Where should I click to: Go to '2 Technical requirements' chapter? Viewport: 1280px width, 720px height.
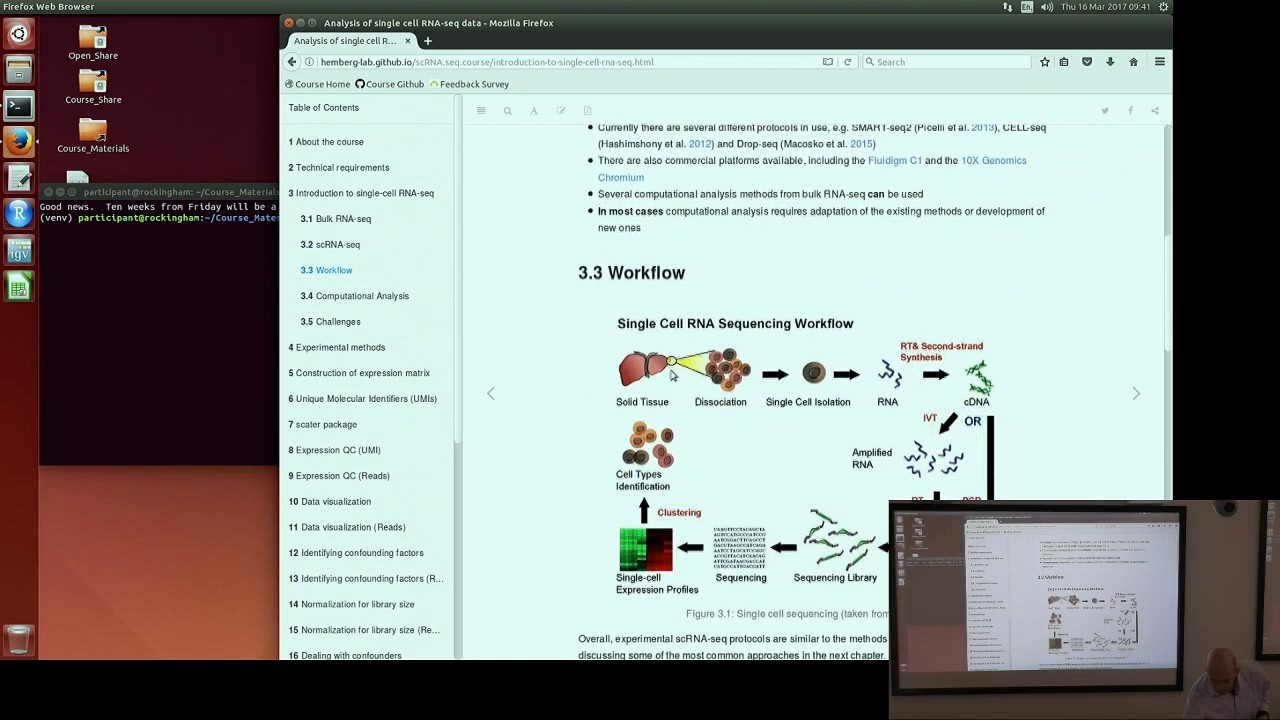(339, 168)
